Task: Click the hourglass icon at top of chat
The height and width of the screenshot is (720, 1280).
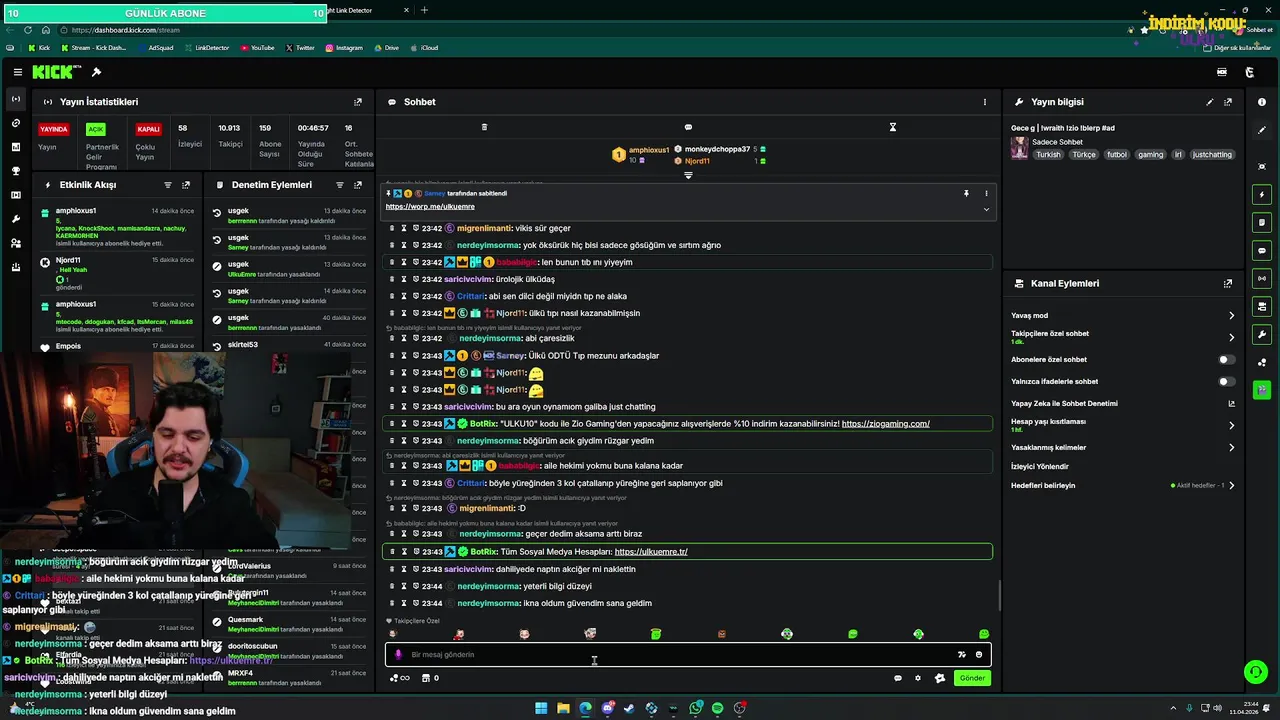Action: click(x=893, y=127)
